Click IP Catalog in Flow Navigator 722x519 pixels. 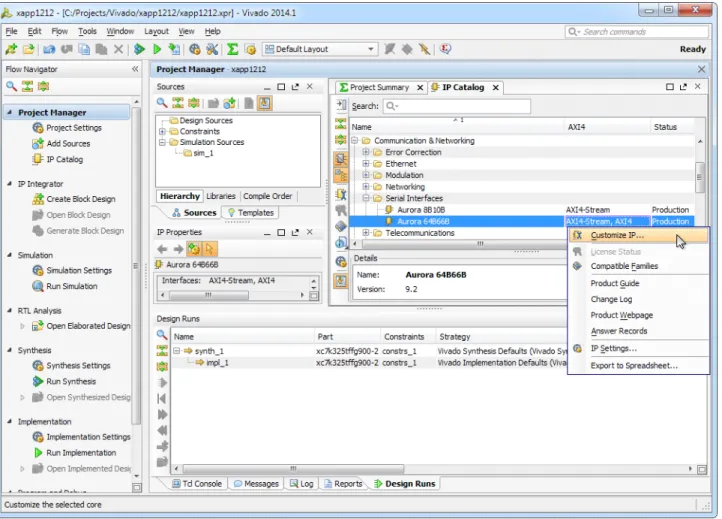click(x=64, y=159)
